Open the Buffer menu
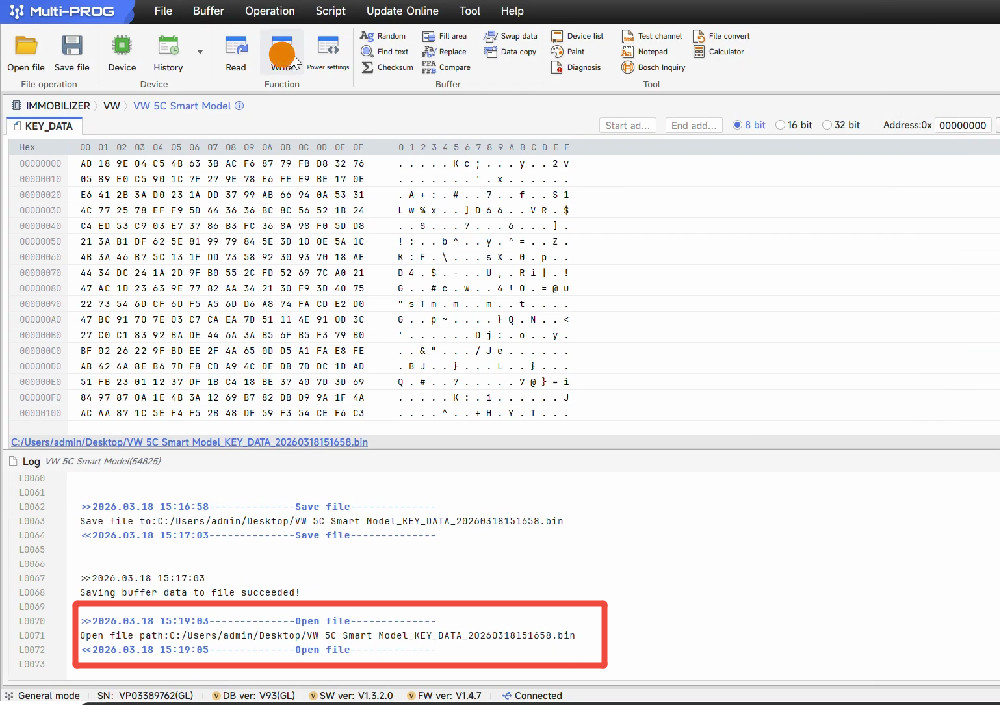1000x705 pixels. click(208, 11)
